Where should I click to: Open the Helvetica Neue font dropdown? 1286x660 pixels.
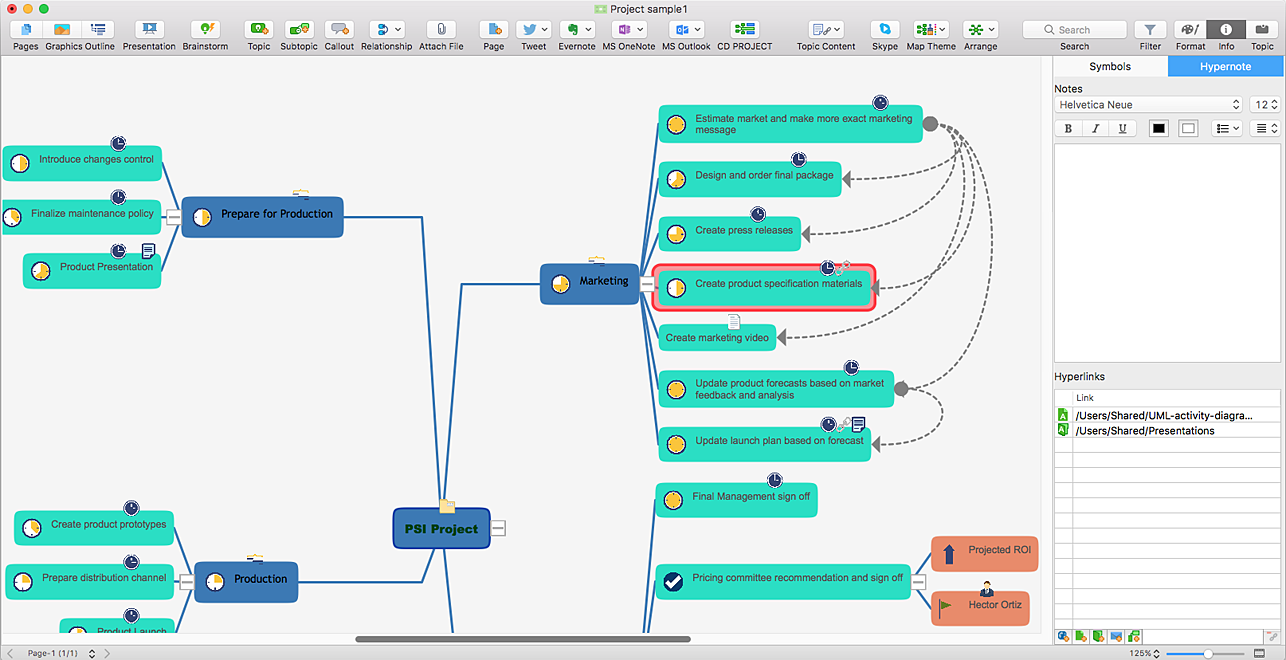click(1149, 105)
